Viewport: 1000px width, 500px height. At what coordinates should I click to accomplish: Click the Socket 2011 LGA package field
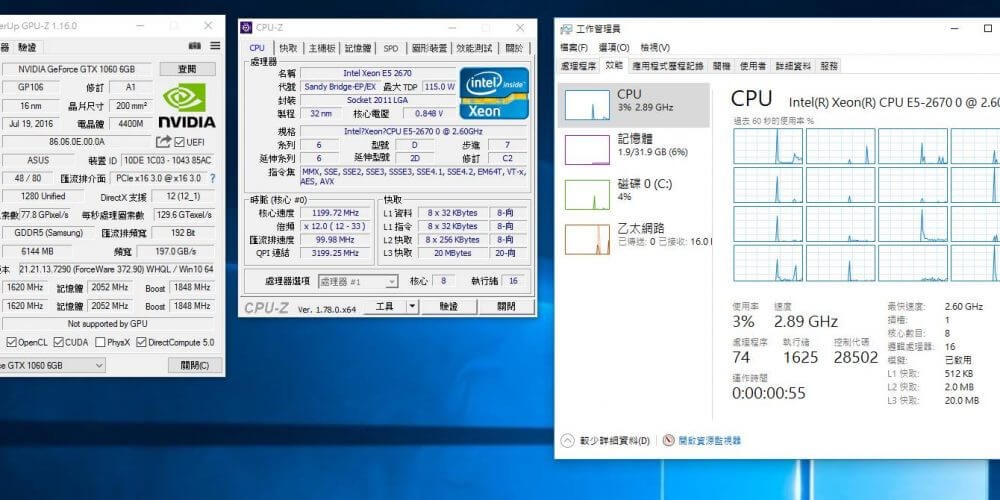click(x=378, y=100)
